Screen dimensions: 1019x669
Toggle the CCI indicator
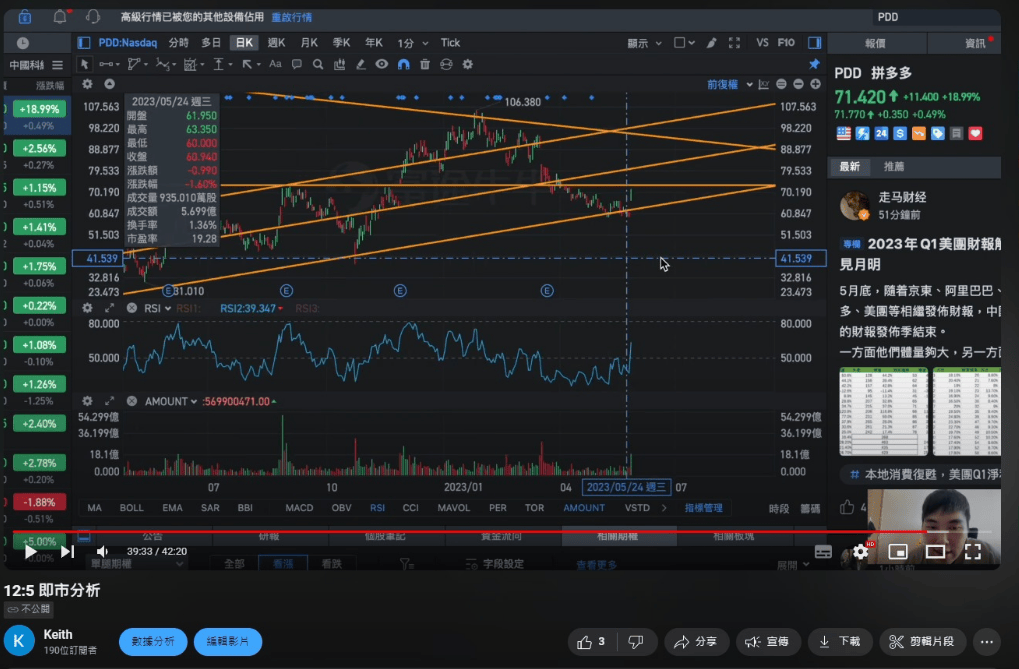click(x=411, y=508)
